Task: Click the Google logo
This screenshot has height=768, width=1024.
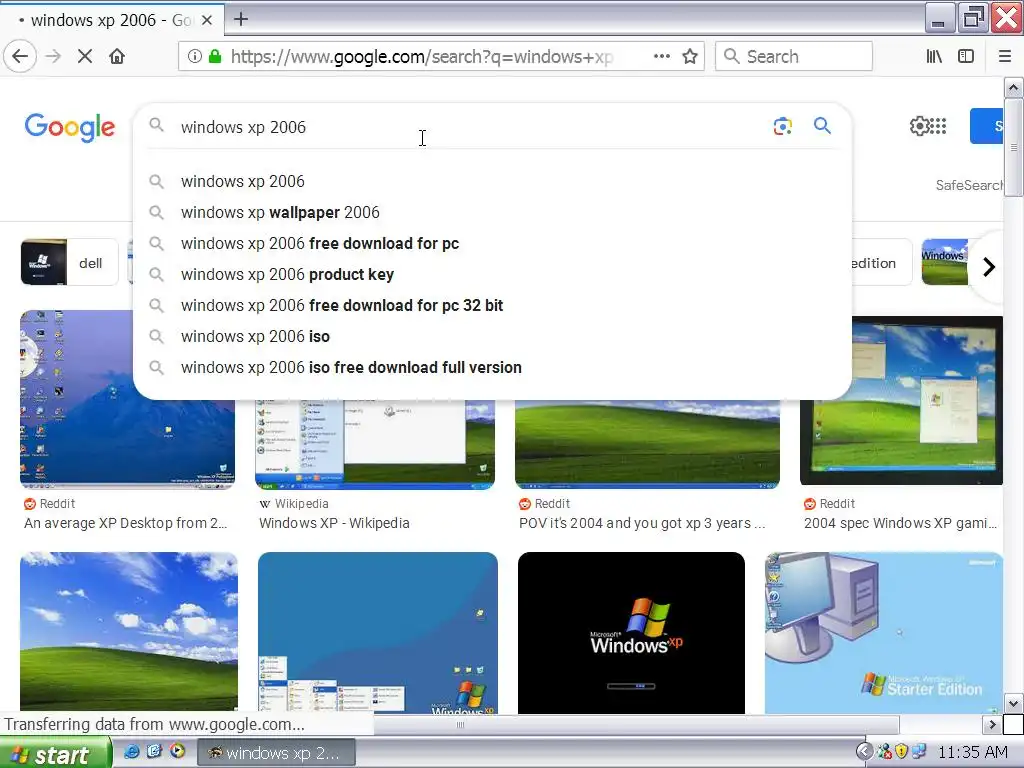Action: (70, 127)
